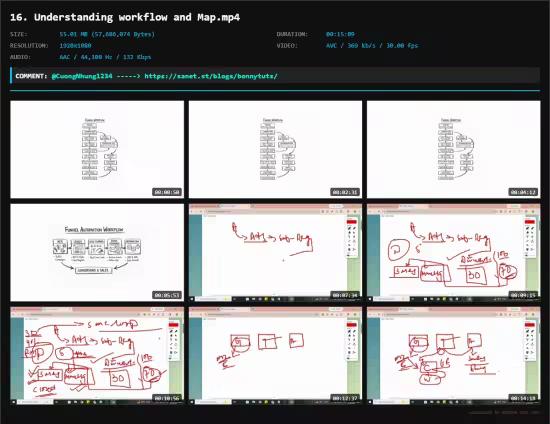Image resolution: width=550 pixels, height=424 pixels.
Task: Open the Funnel Automation Workflow thumbnail at 00:05:53
Action: [x=97, y=253]
